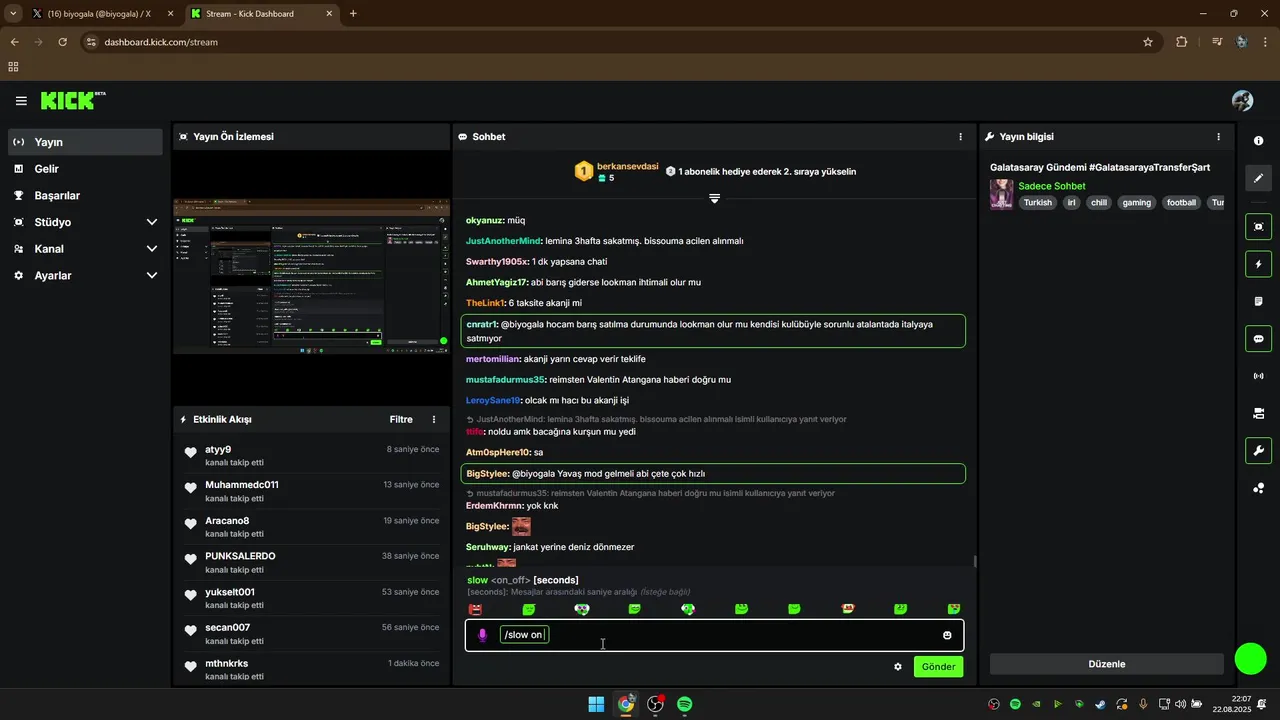Select the first red emote in emote row
The width and height of the screenshot is (1280, 720).
pyautogui.click(x=476, y=609)
